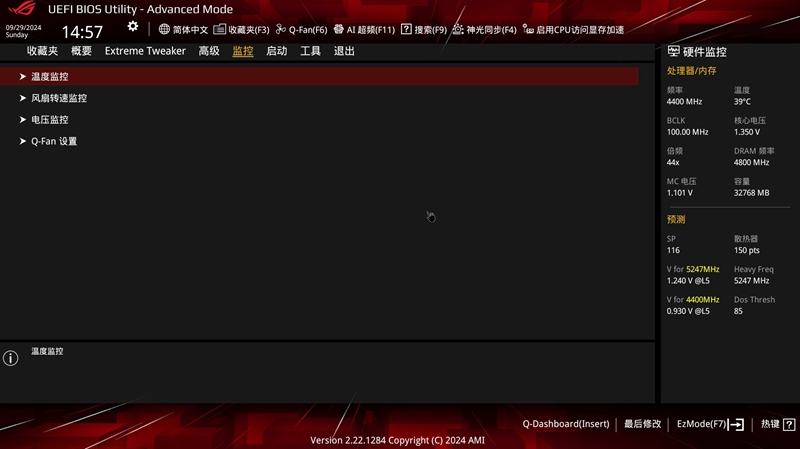Switch to the Extreme Tweaker tab
The image size is (800, 449).
pyautogui.click(x=145, y=51)
